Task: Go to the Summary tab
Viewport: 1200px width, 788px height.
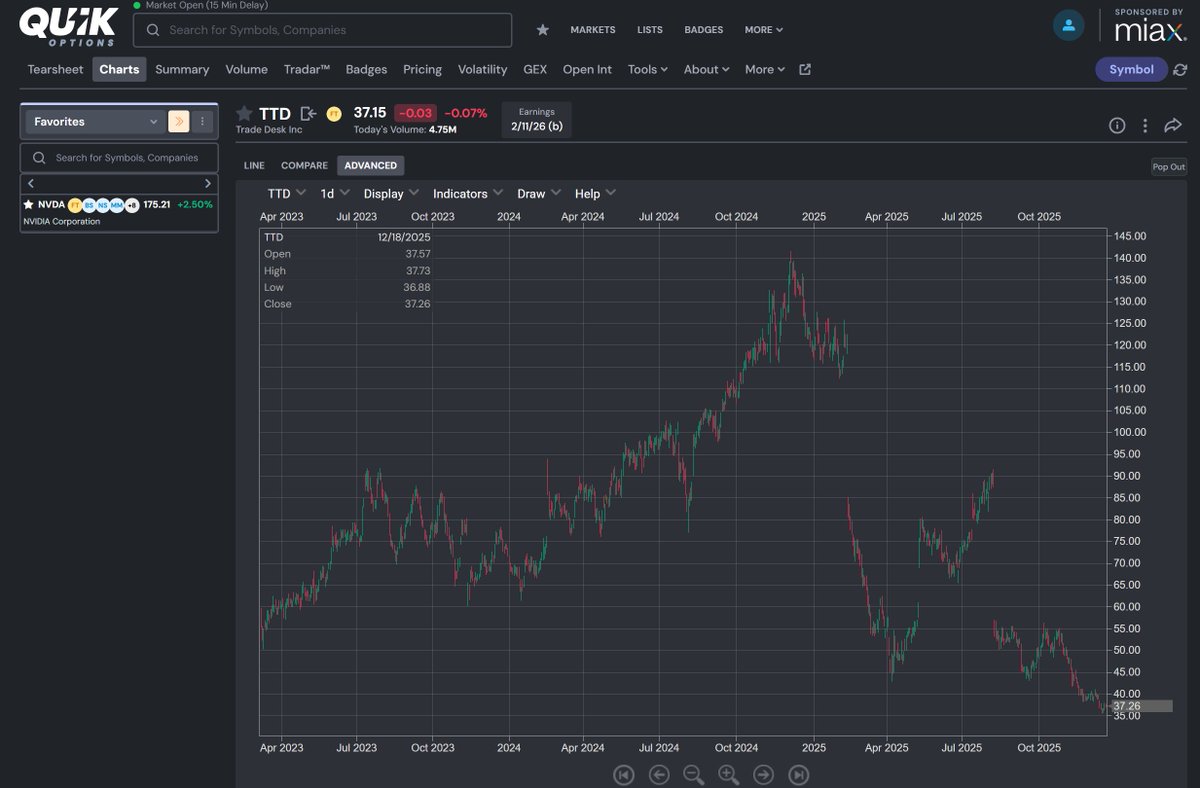Action: [182, 69]
